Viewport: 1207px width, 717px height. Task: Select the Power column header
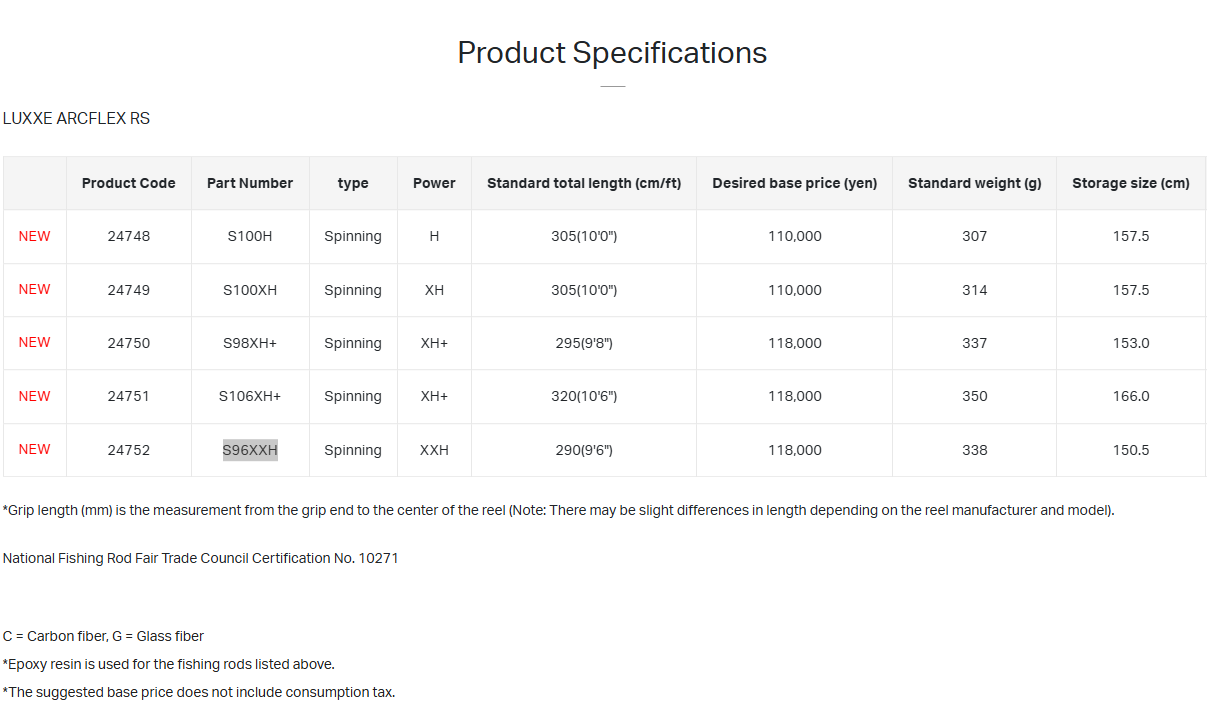point(434,183)
